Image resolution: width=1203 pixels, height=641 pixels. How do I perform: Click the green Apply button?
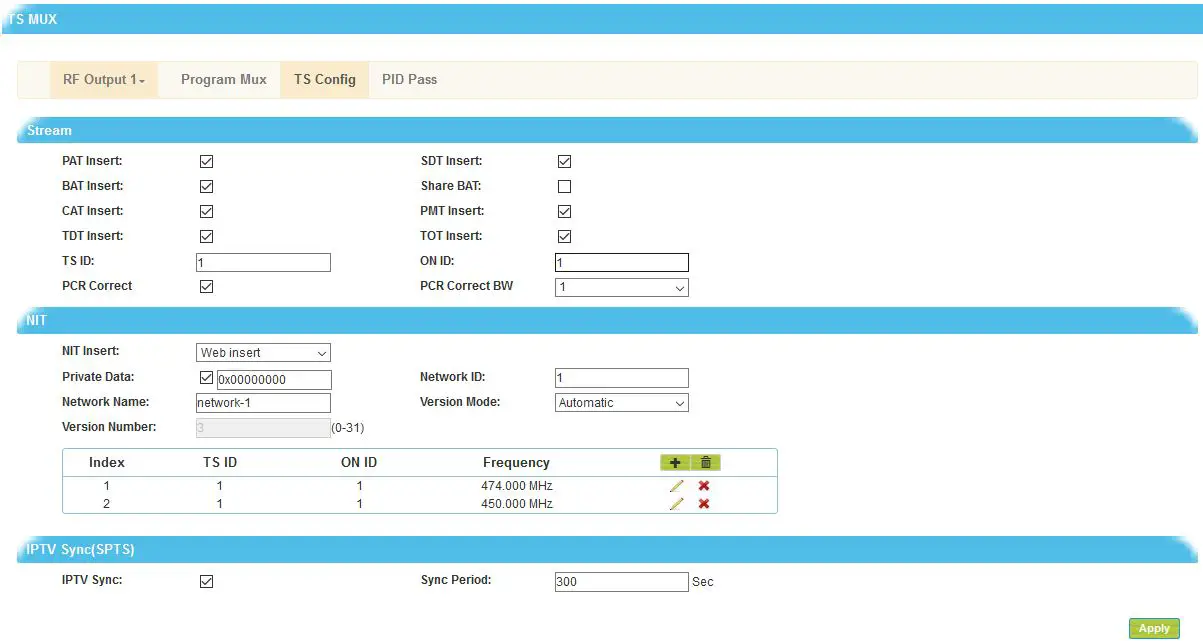1154,629
